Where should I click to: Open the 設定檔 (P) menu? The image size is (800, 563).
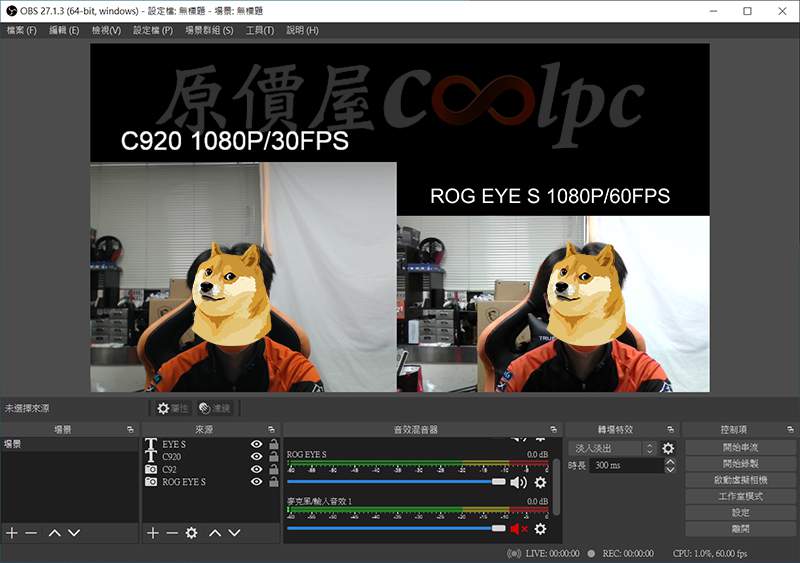click(x=153, y=30)
